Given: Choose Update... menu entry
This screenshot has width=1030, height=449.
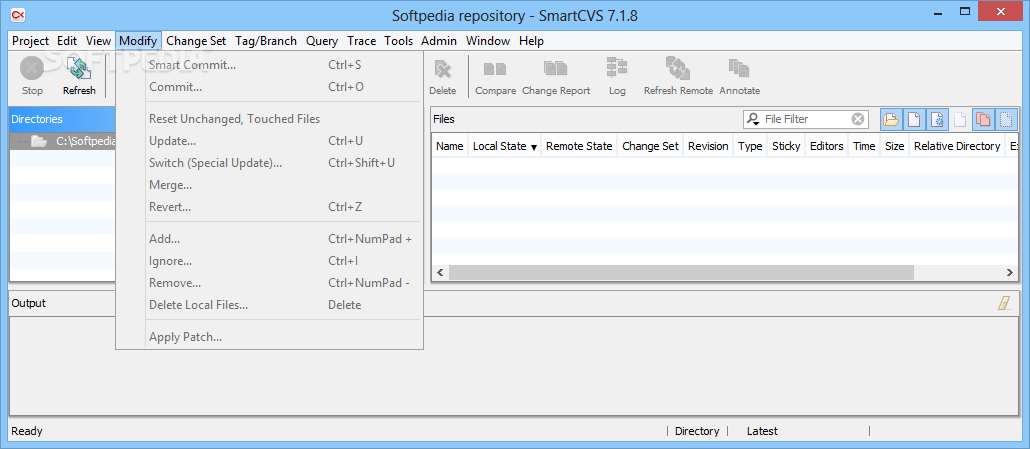Looking at the screenshot, I should [269, 140].
